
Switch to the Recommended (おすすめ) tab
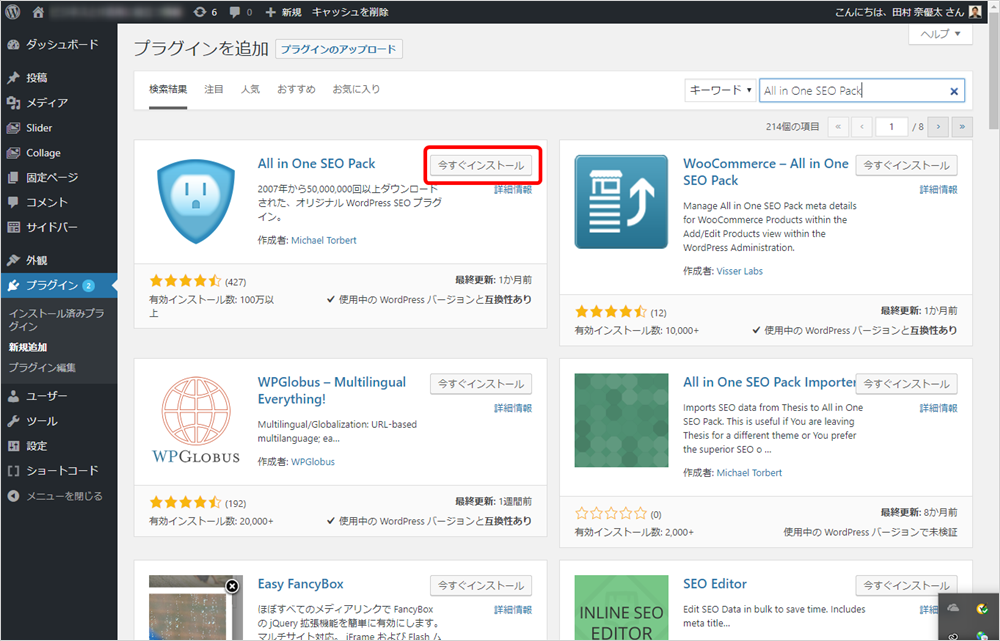[x=296, y=89]
